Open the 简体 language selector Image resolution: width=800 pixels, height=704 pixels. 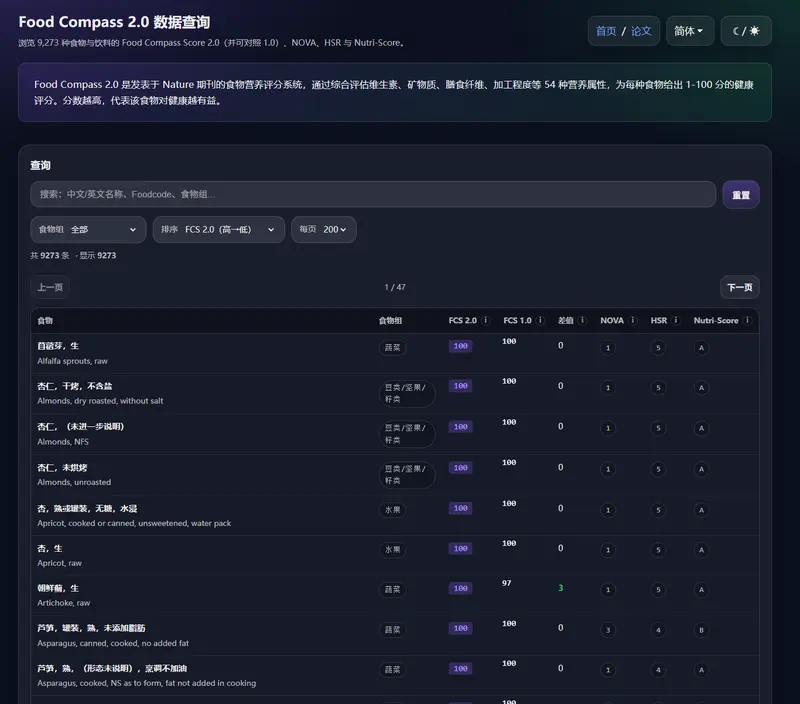(689, 31)
